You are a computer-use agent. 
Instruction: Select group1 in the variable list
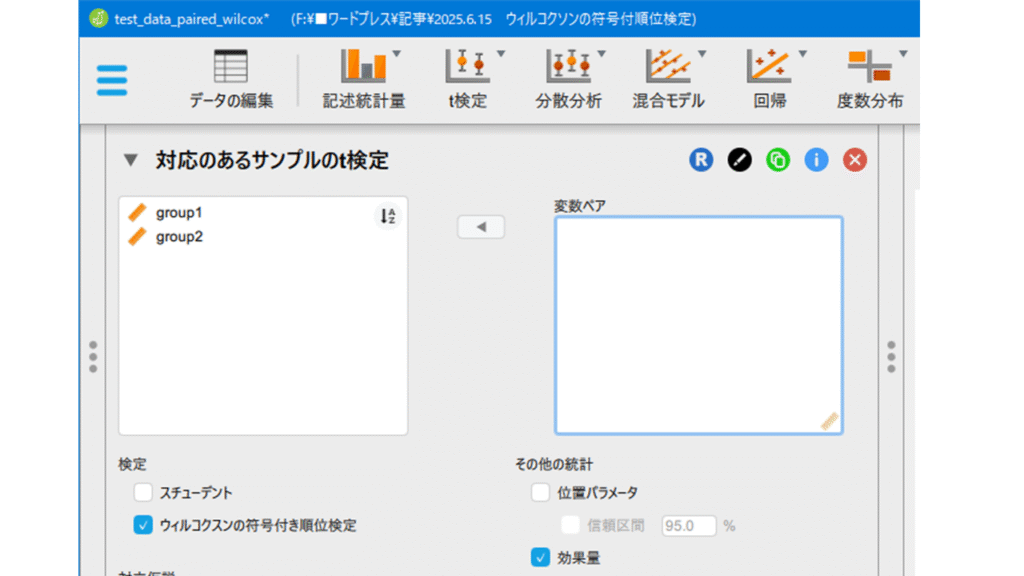click(179, 212)
